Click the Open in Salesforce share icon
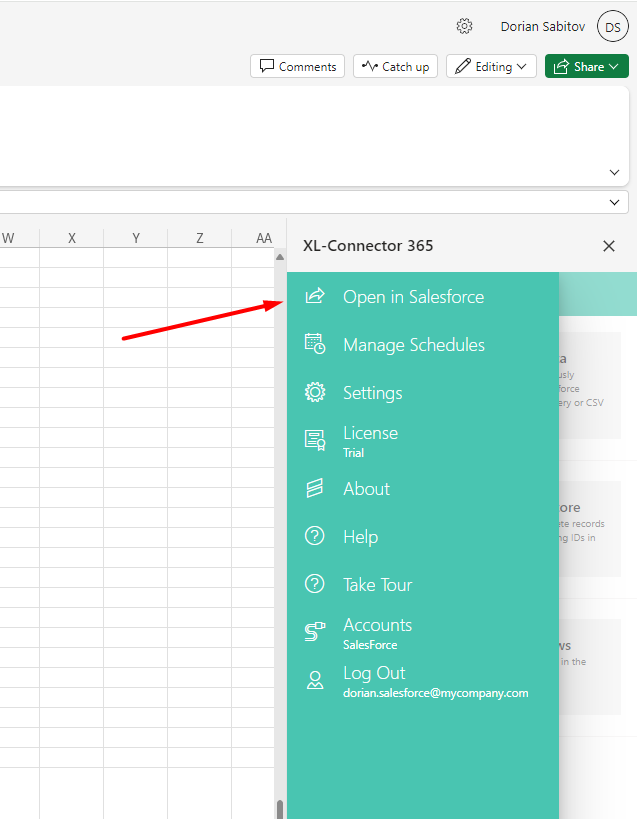 [x=315, y=296]
